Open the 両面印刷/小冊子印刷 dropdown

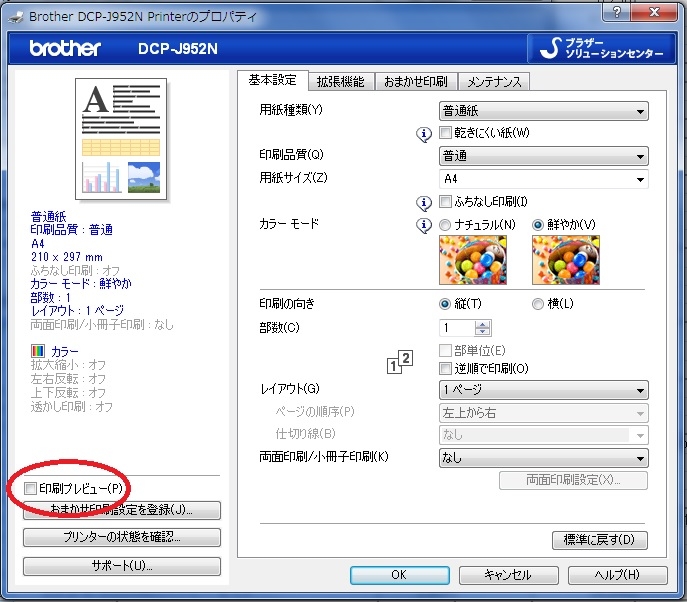544,458
